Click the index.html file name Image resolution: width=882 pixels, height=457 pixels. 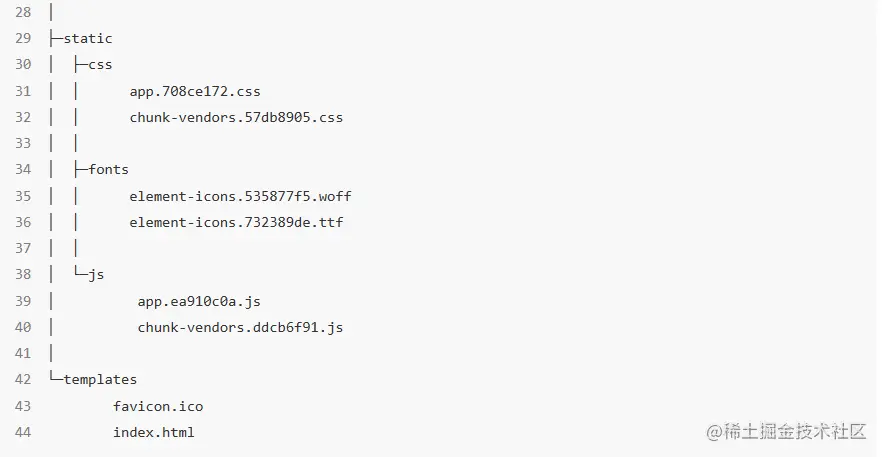(154, 432)
